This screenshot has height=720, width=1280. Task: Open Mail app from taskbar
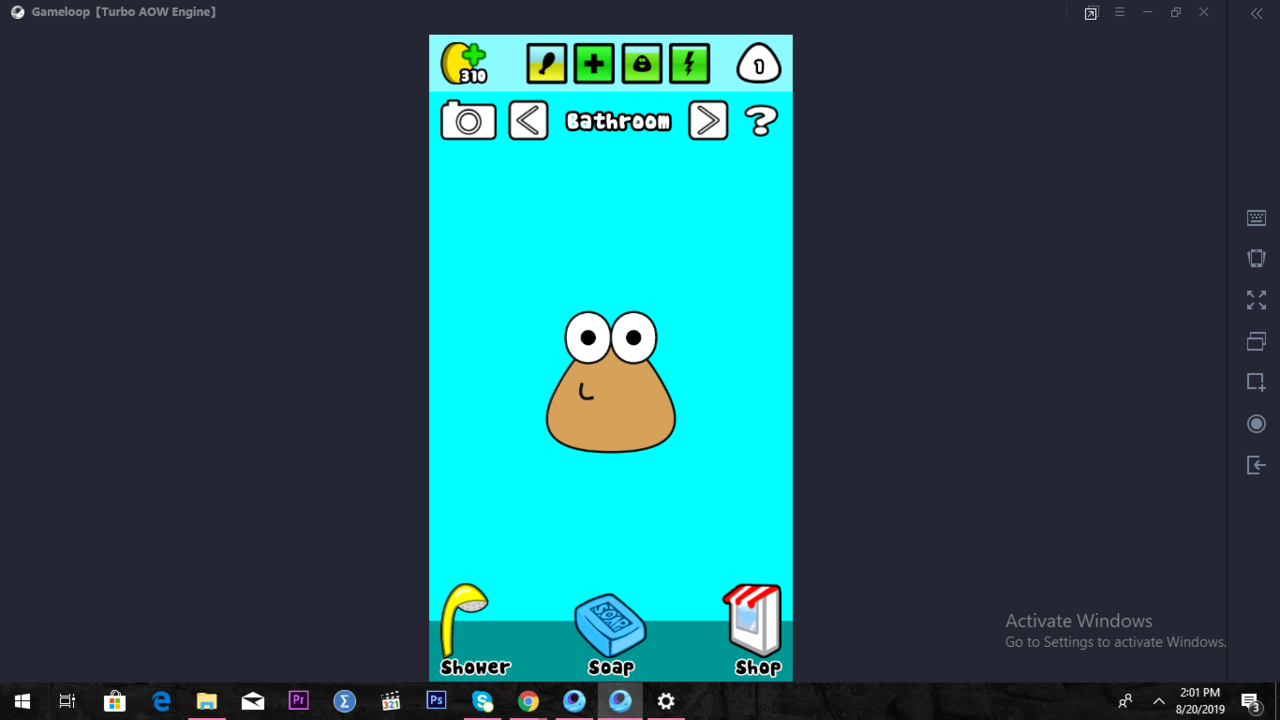pos(253,701)
